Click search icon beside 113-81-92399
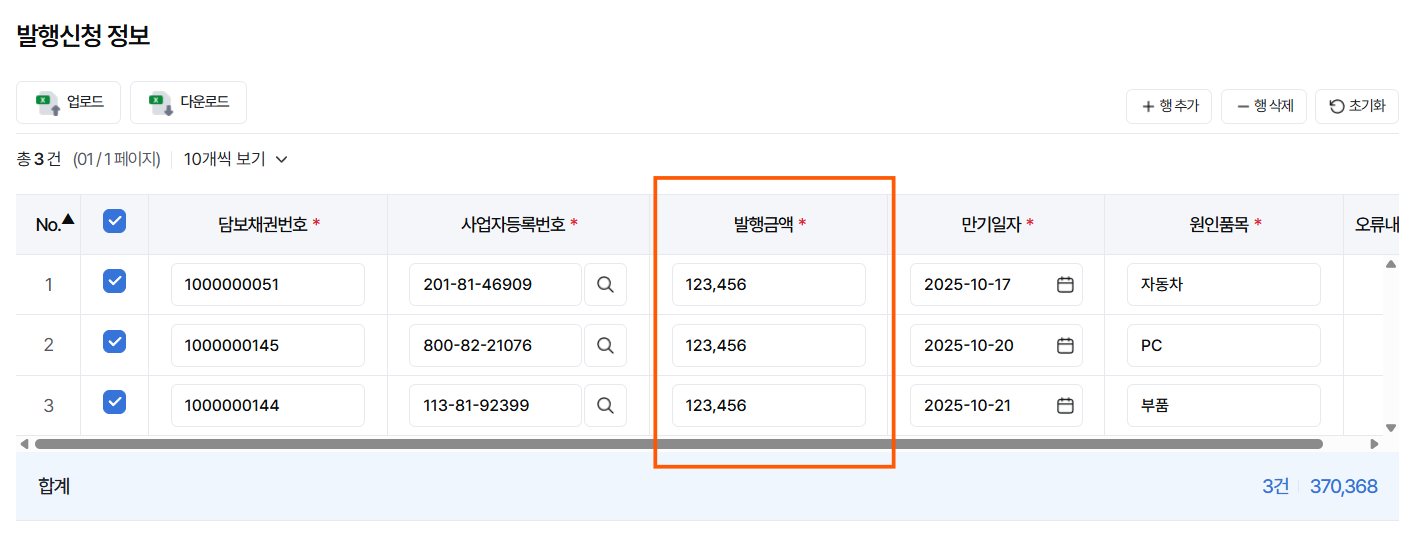This screenshot has width=1415, height=538. pyautogui.click(x=605, y=406)
